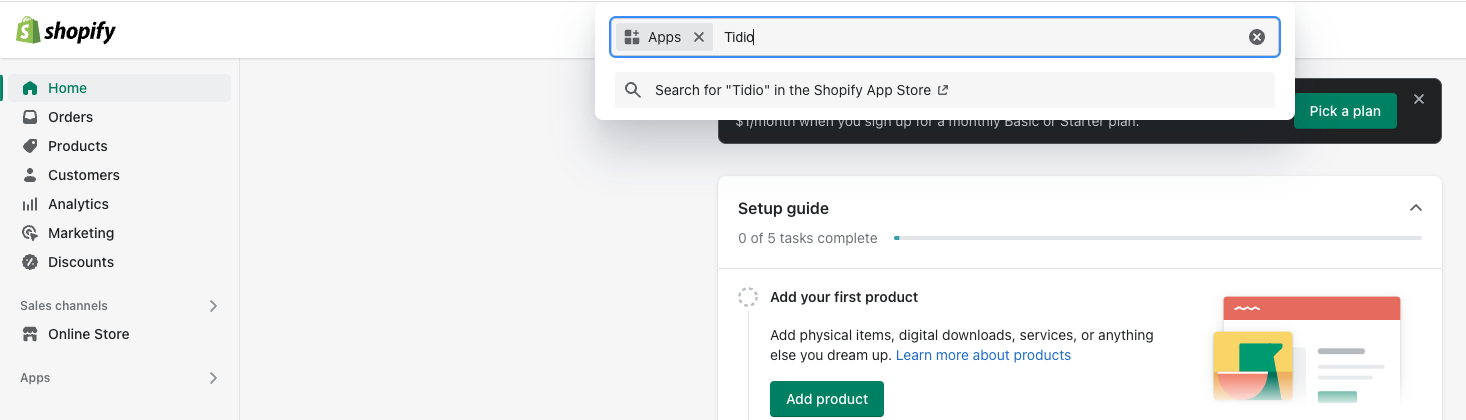The height and width of the screenshot is (420, 1466).
Task: Click the Shopify logo
Action: 65,30
